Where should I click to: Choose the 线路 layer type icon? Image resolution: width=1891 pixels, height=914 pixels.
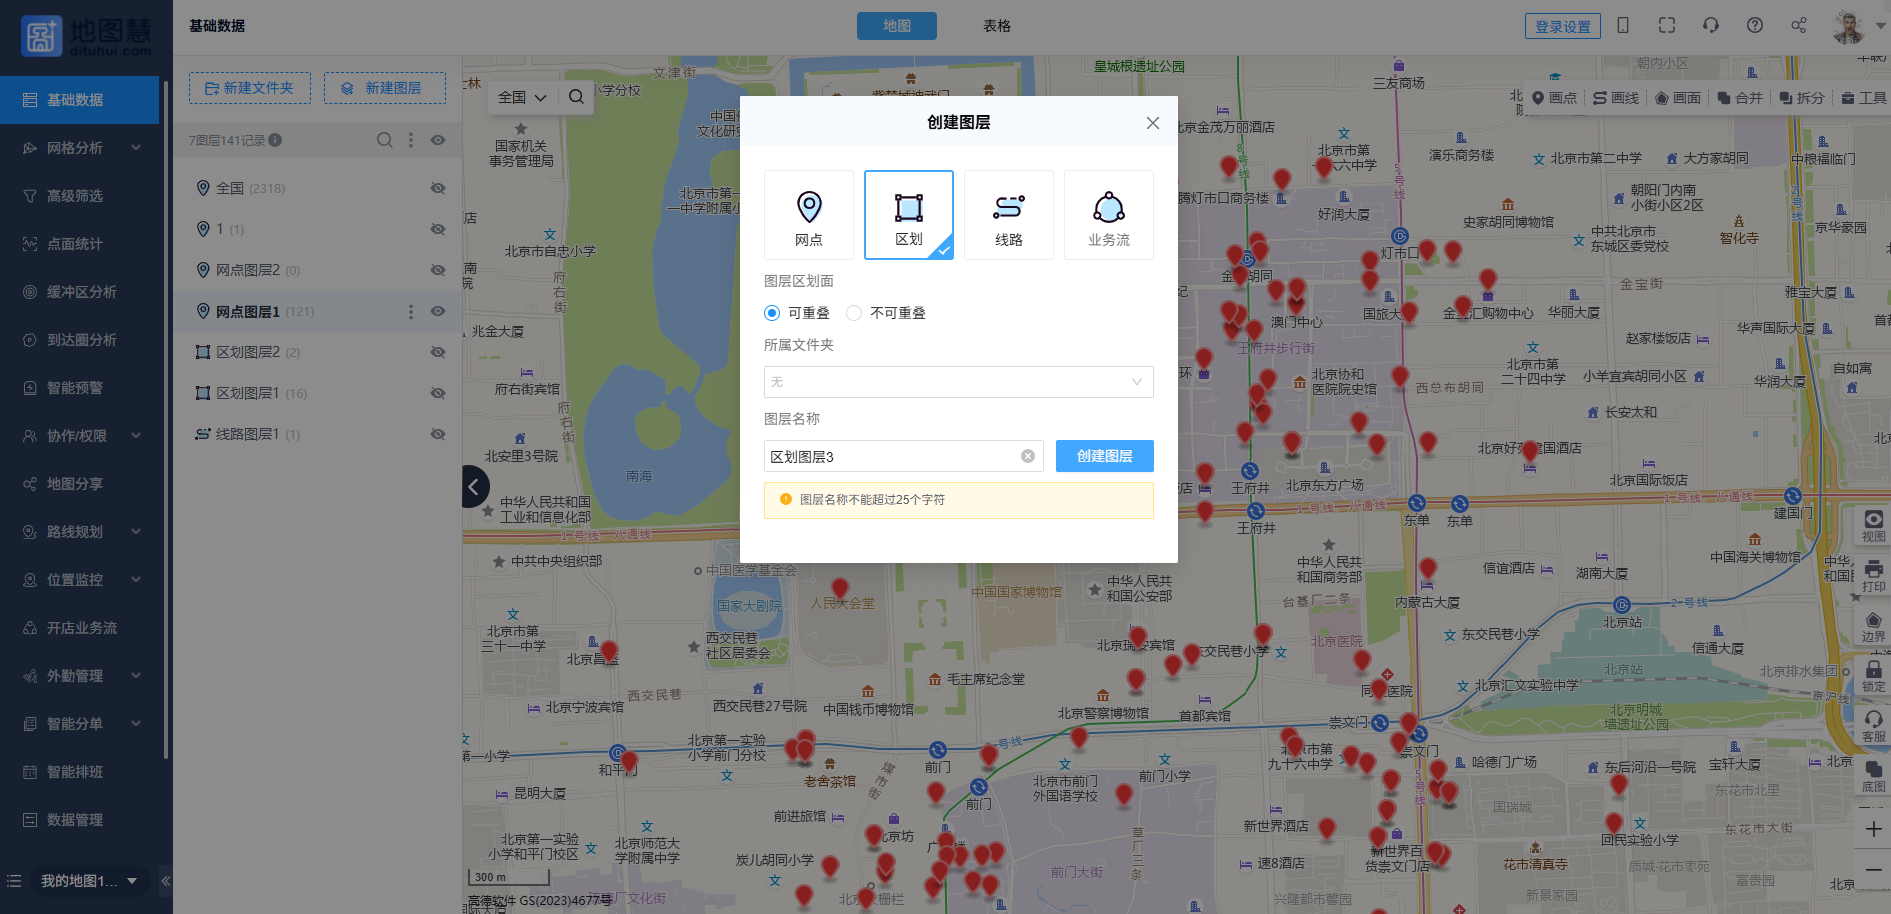[1008, 215]
